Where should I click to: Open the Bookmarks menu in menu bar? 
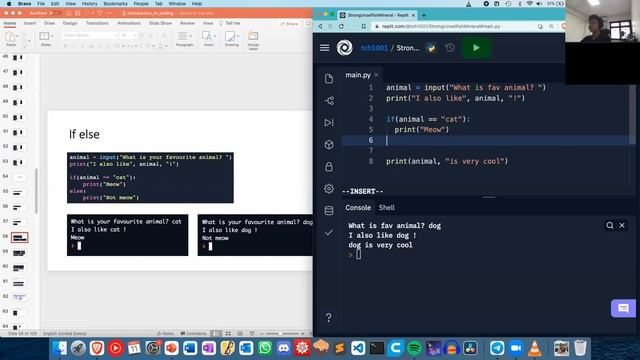116,4
